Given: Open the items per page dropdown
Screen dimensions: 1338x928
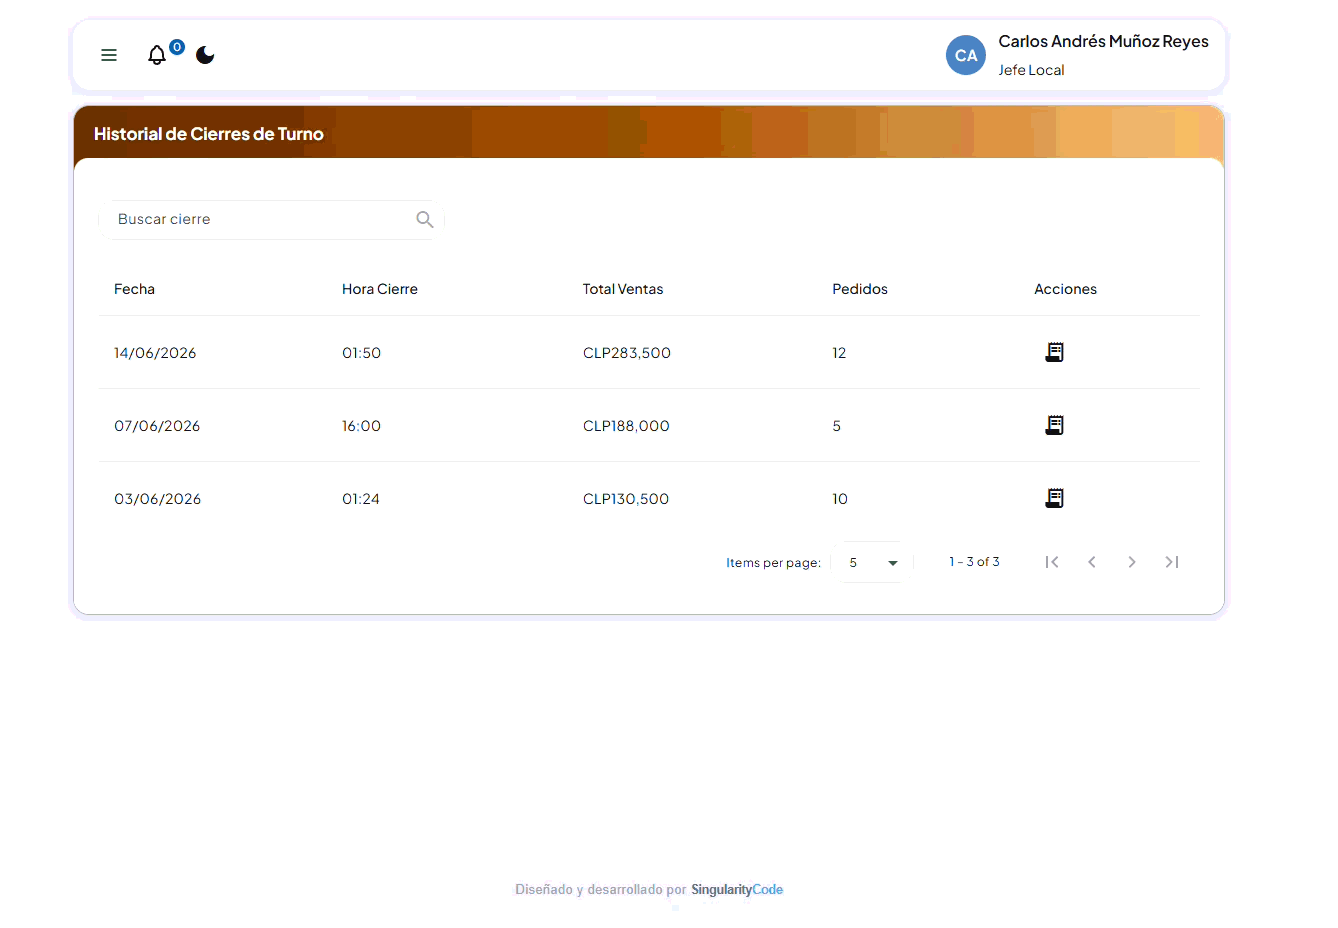Looking at the screenshot, I should (x=872, y=562).
